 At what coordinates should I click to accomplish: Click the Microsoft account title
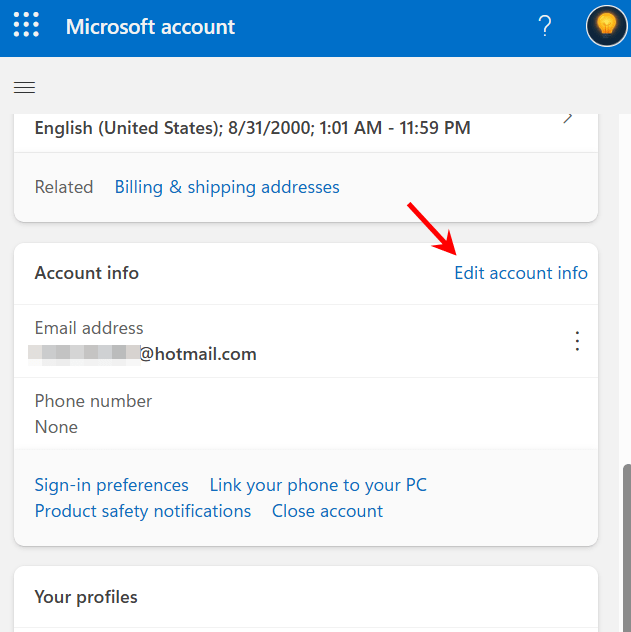tap(150, 27)
